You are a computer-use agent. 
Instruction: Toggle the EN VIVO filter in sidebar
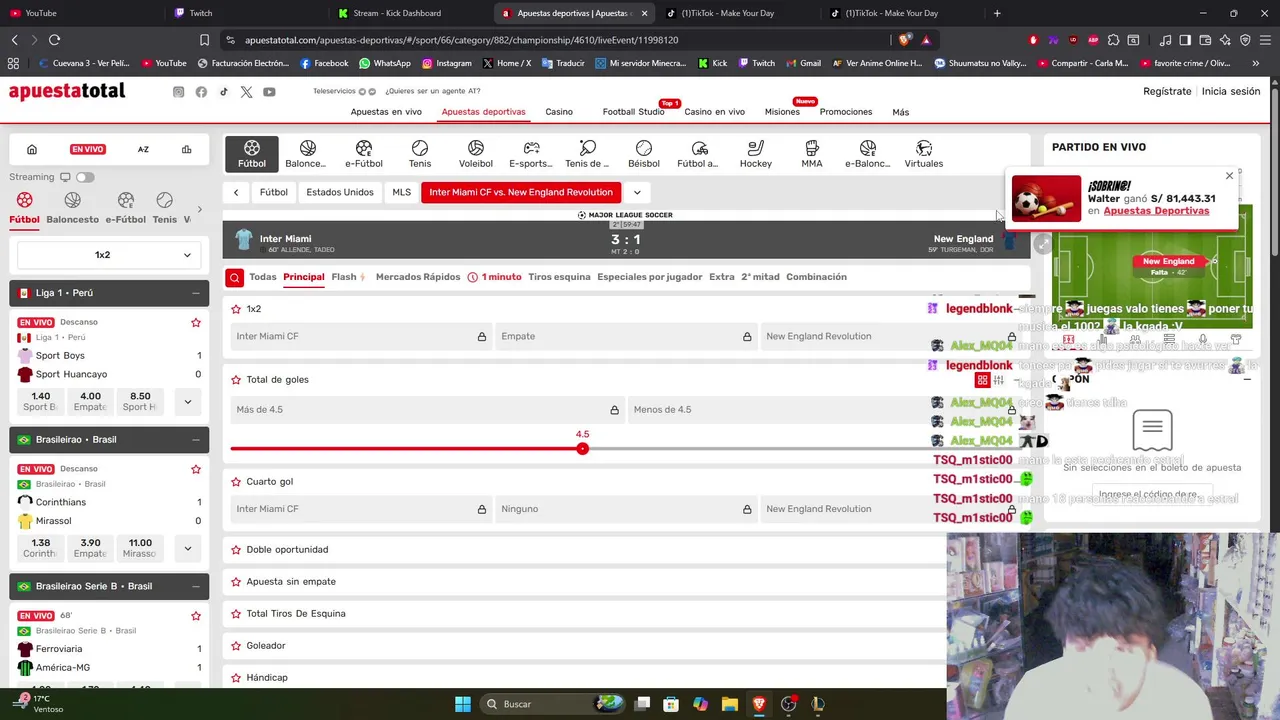[x=88, y=149]
